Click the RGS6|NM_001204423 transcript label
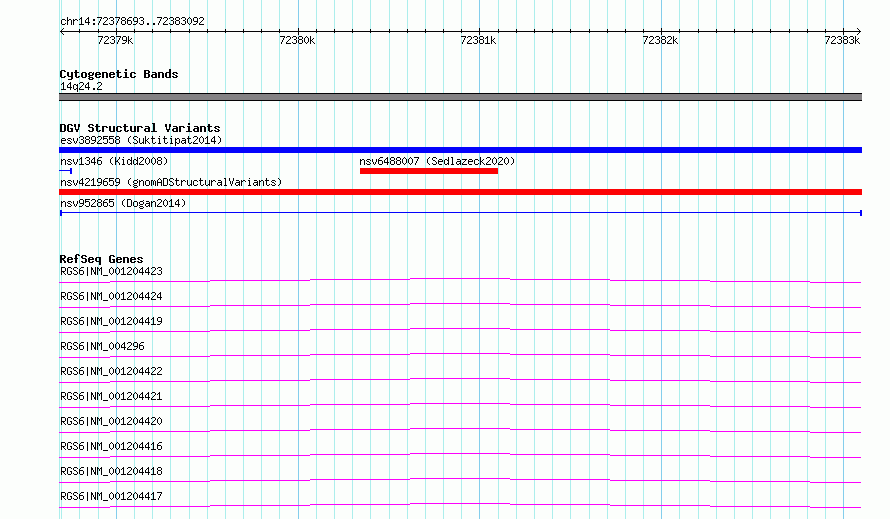This screenshot has height=519, width=890. pyautogui.click(x=111, y=271)
